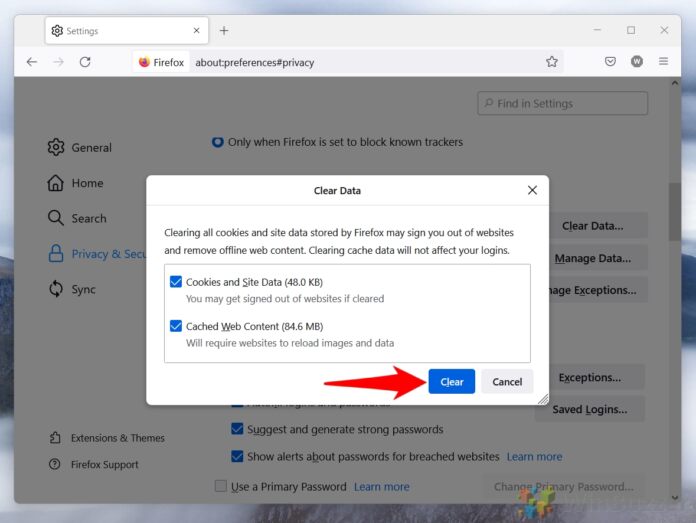Viewport: 696px width, 523px height.
Task: Open the account avatar icon
Action: click(637, 61)
